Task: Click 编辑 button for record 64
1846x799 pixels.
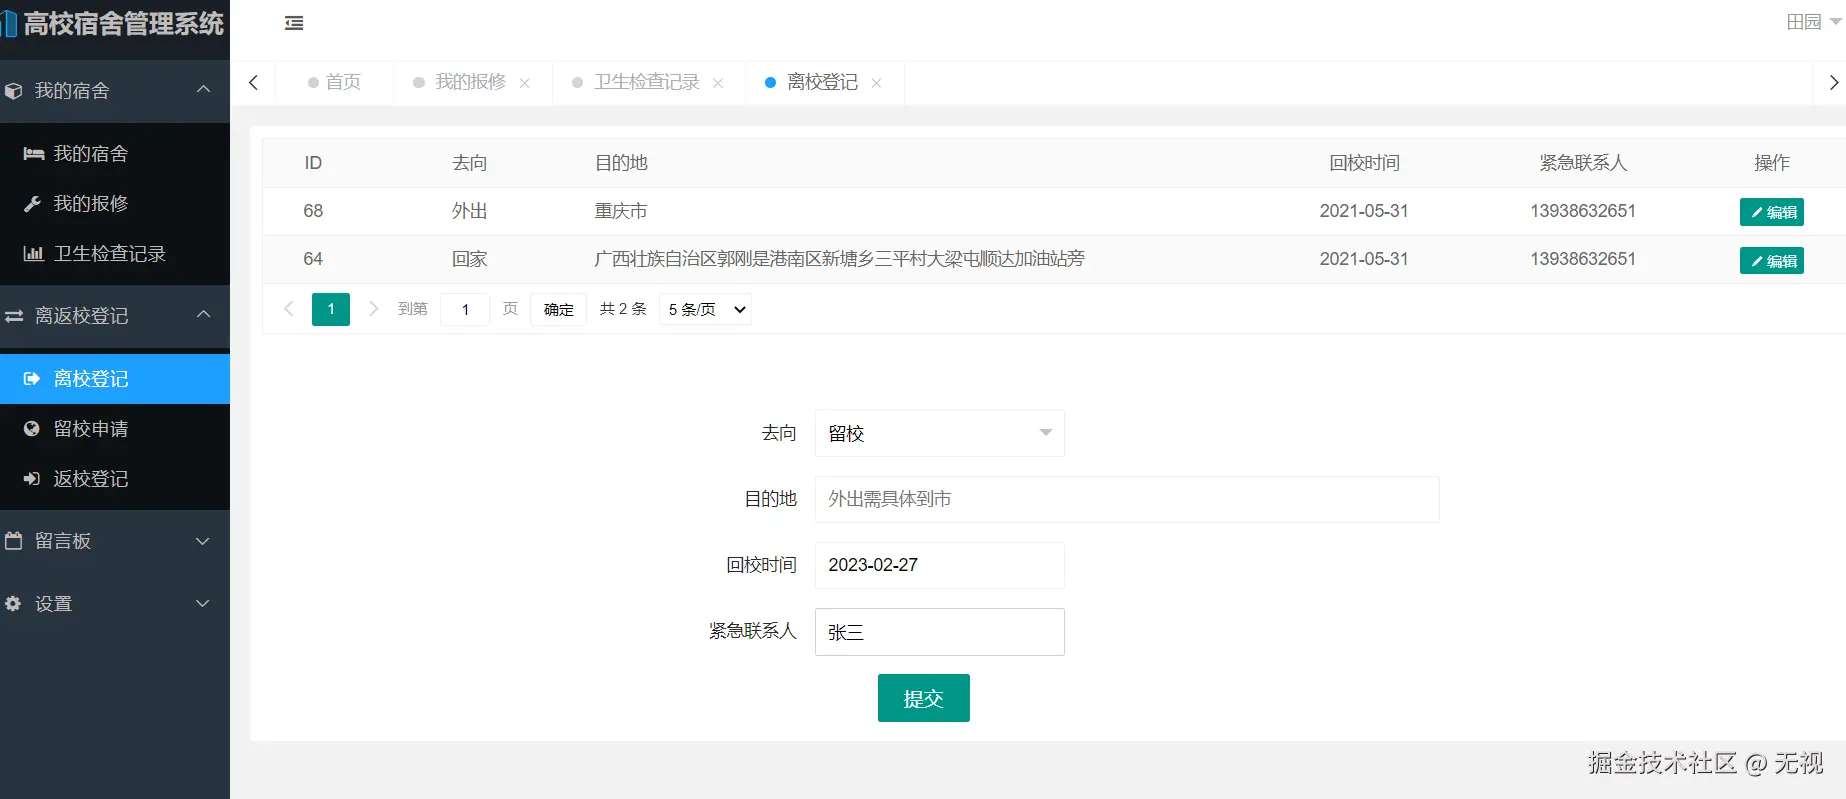Action: [x=1772, y=261]
